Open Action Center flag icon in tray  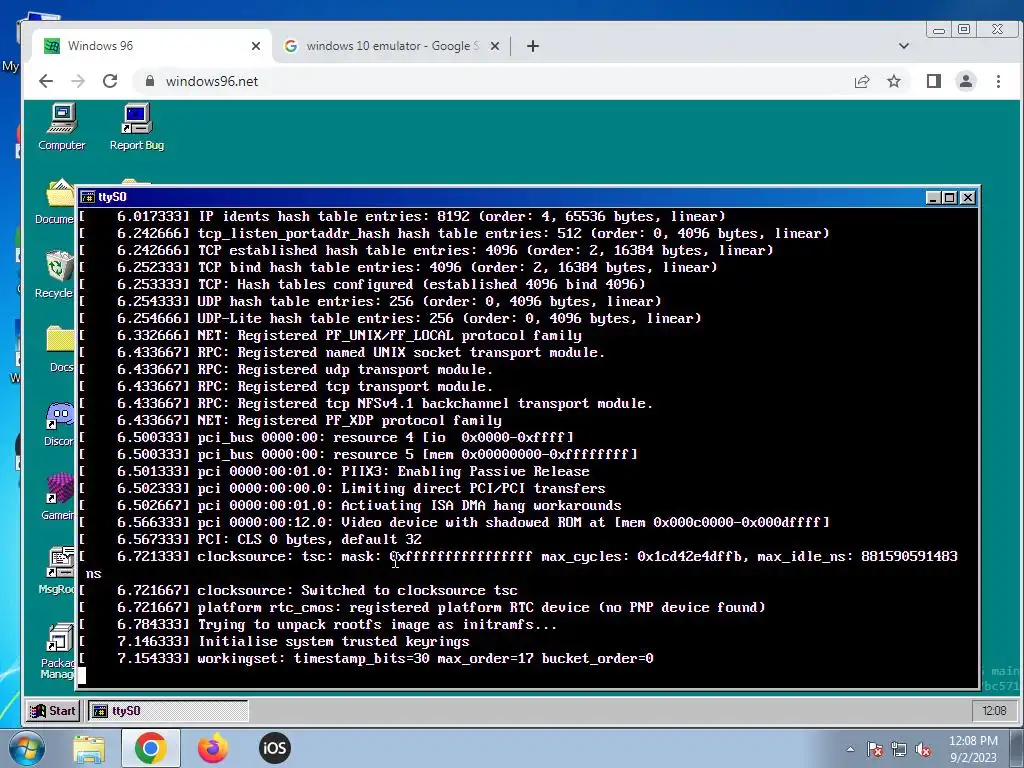click(875, 750)
